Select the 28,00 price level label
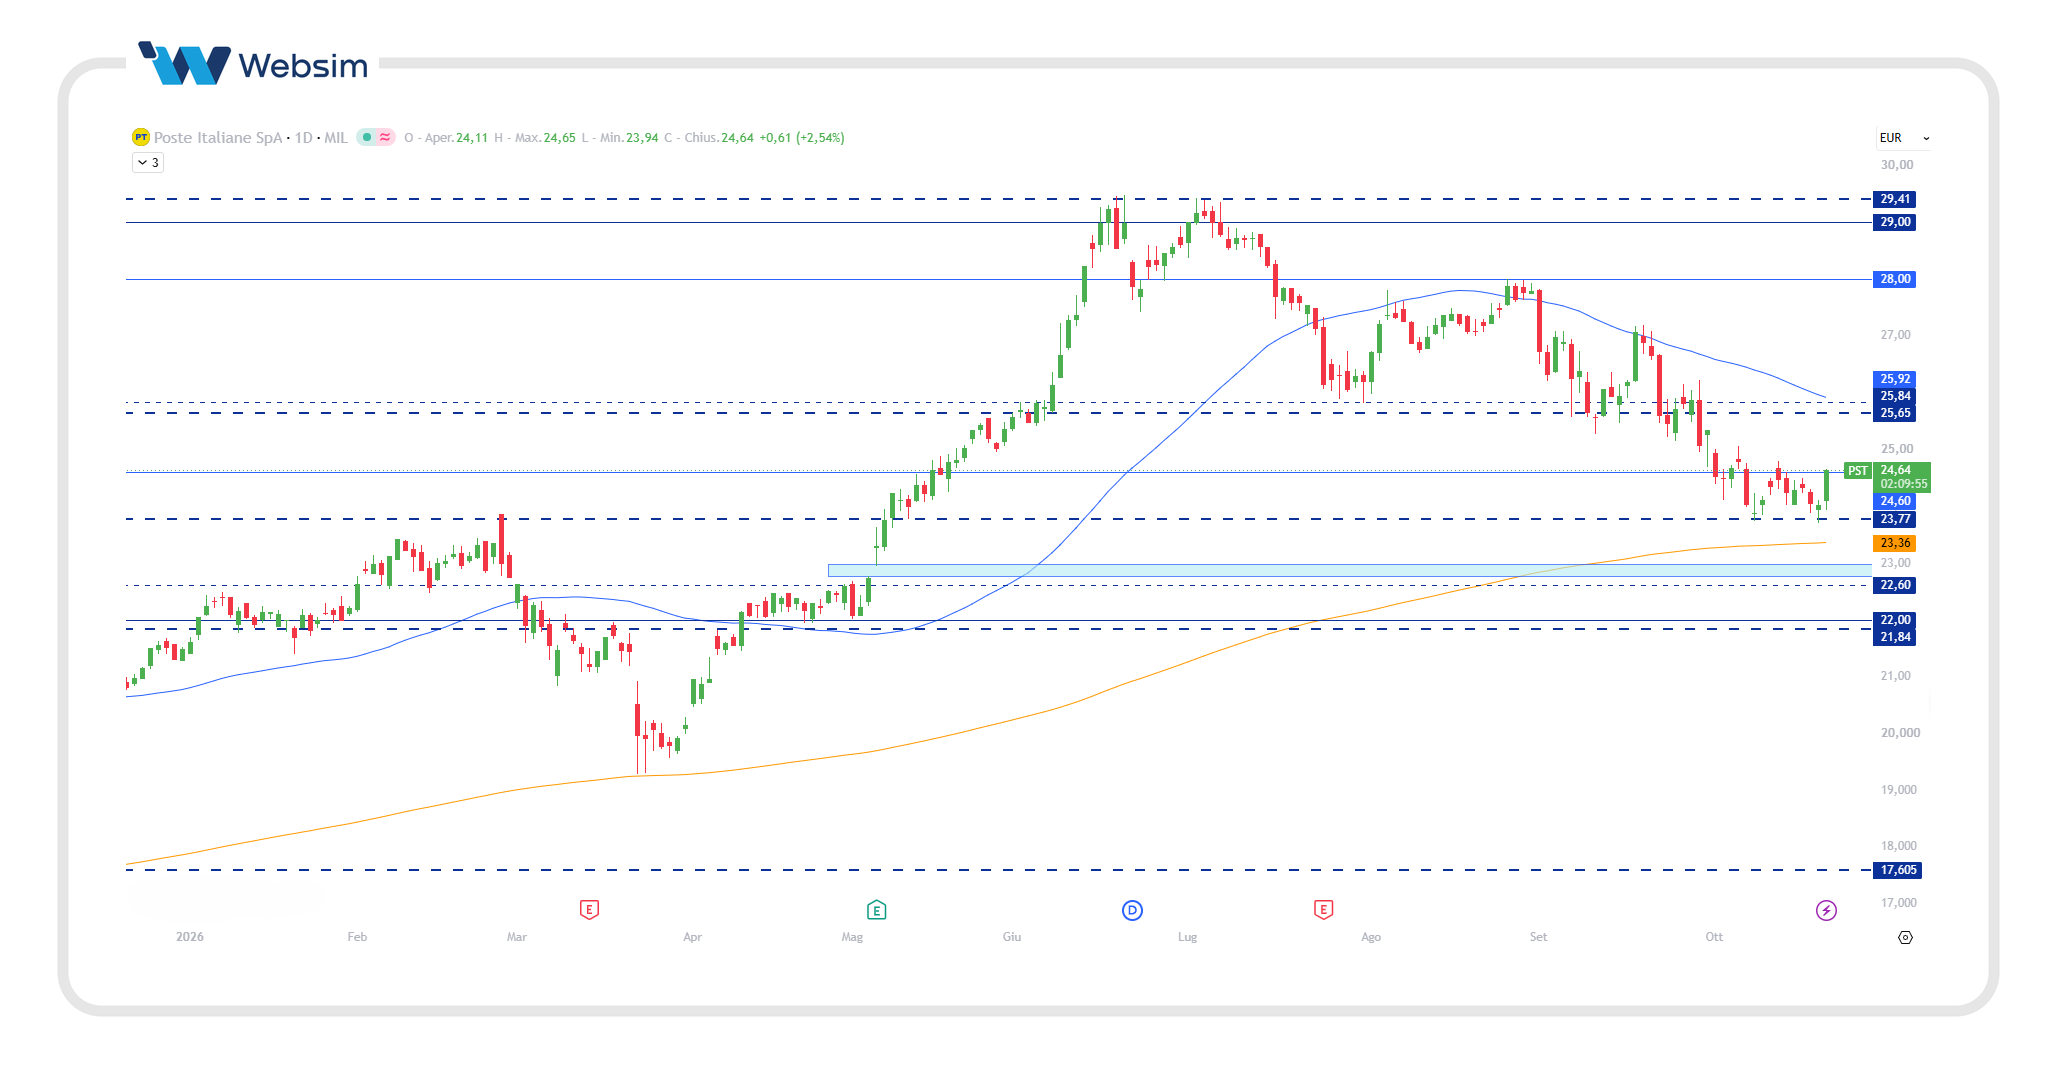Image resolution: width=2057 pixels, height=1074 pixels. (1894, 279)
